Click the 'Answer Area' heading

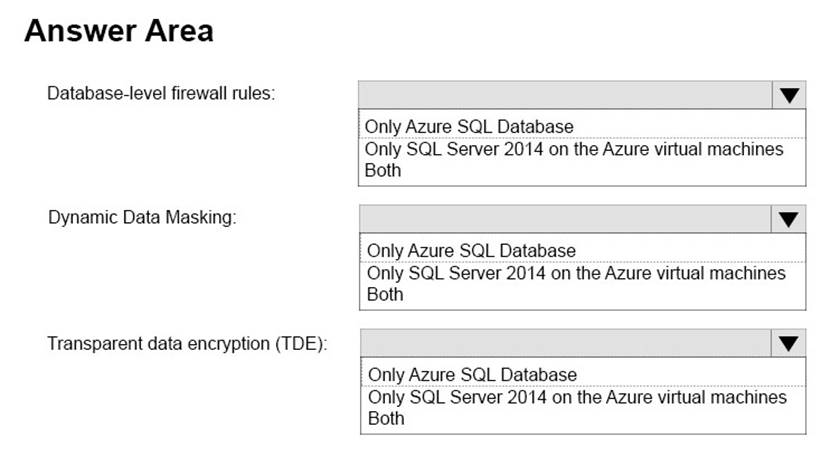click(x=118, y=30)
